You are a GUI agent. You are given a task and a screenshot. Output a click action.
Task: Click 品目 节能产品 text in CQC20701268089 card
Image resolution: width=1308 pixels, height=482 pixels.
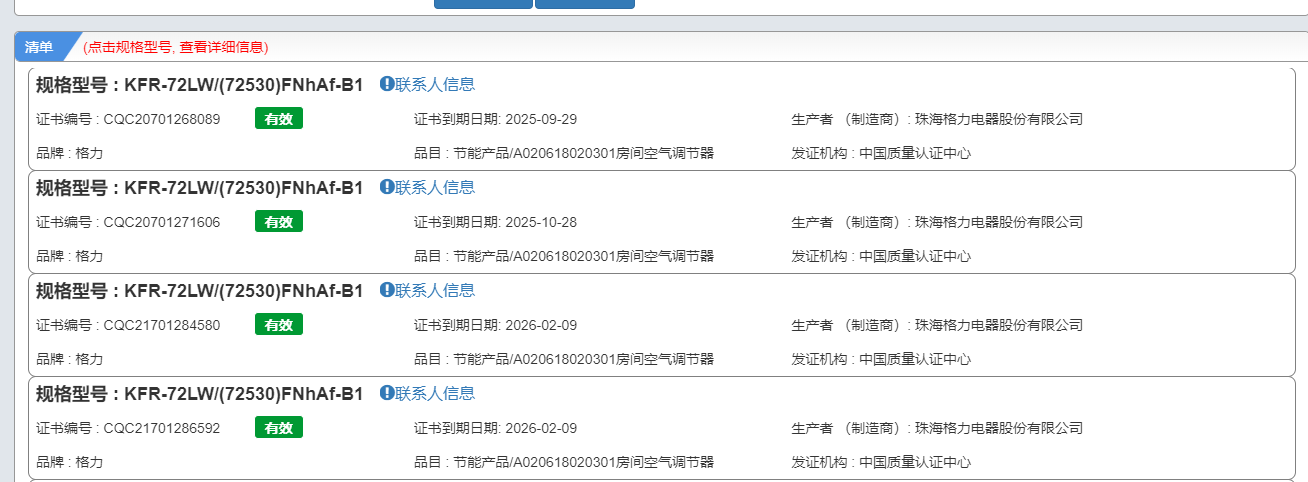tap(564, 153)
